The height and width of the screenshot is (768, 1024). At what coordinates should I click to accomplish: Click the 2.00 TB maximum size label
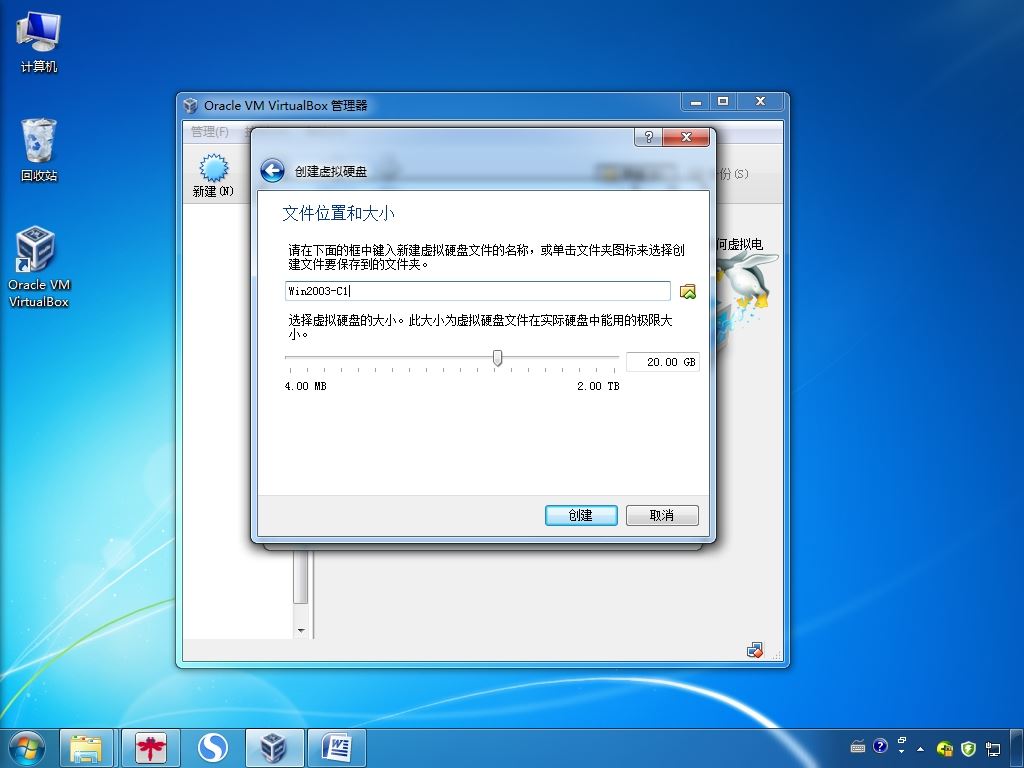point(598,386)
